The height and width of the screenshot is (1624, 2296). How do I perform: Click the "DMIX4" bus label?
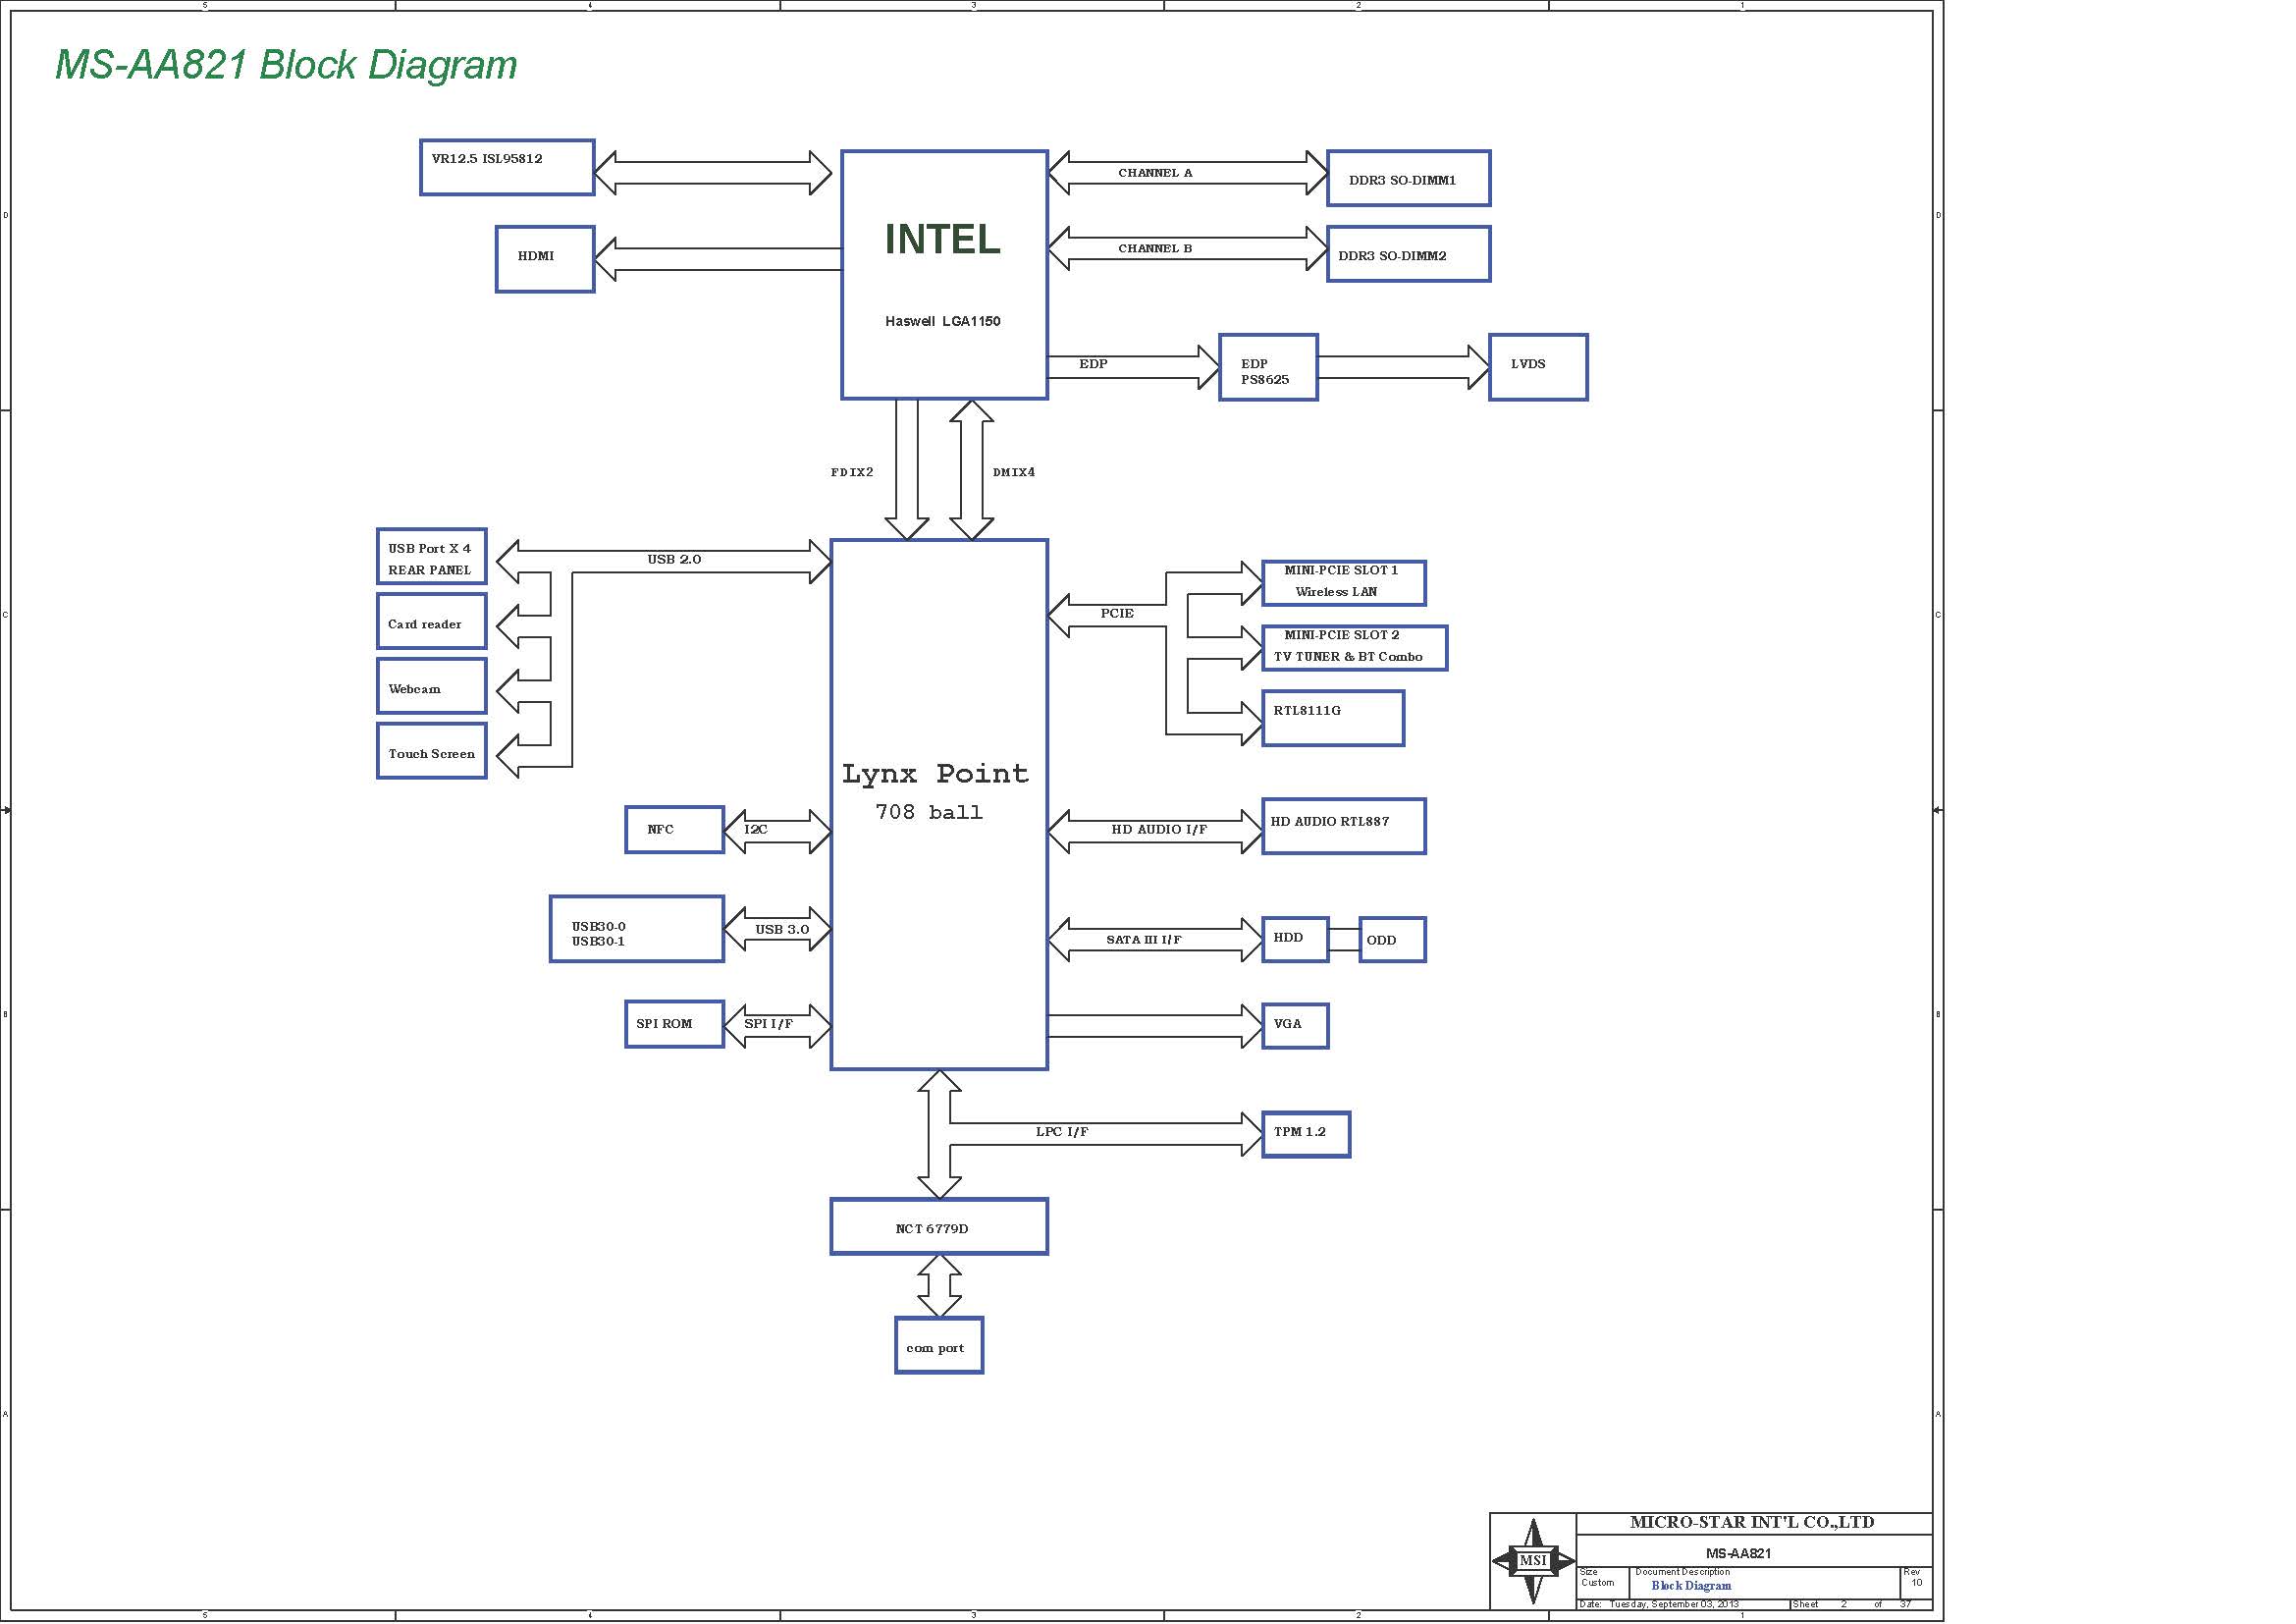[1014, 472]
